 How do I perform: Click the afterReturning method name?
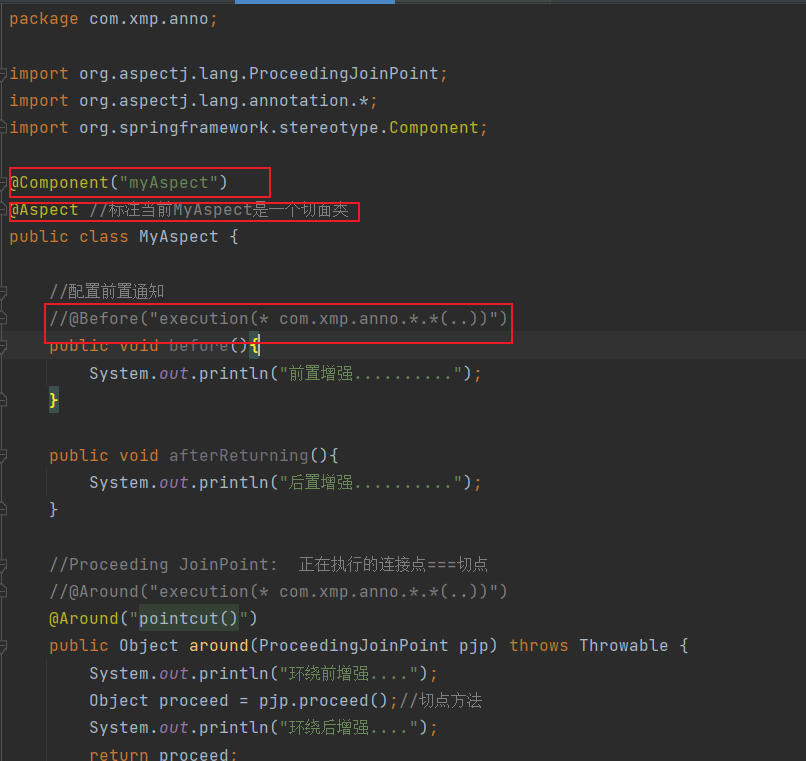point(239,456)
